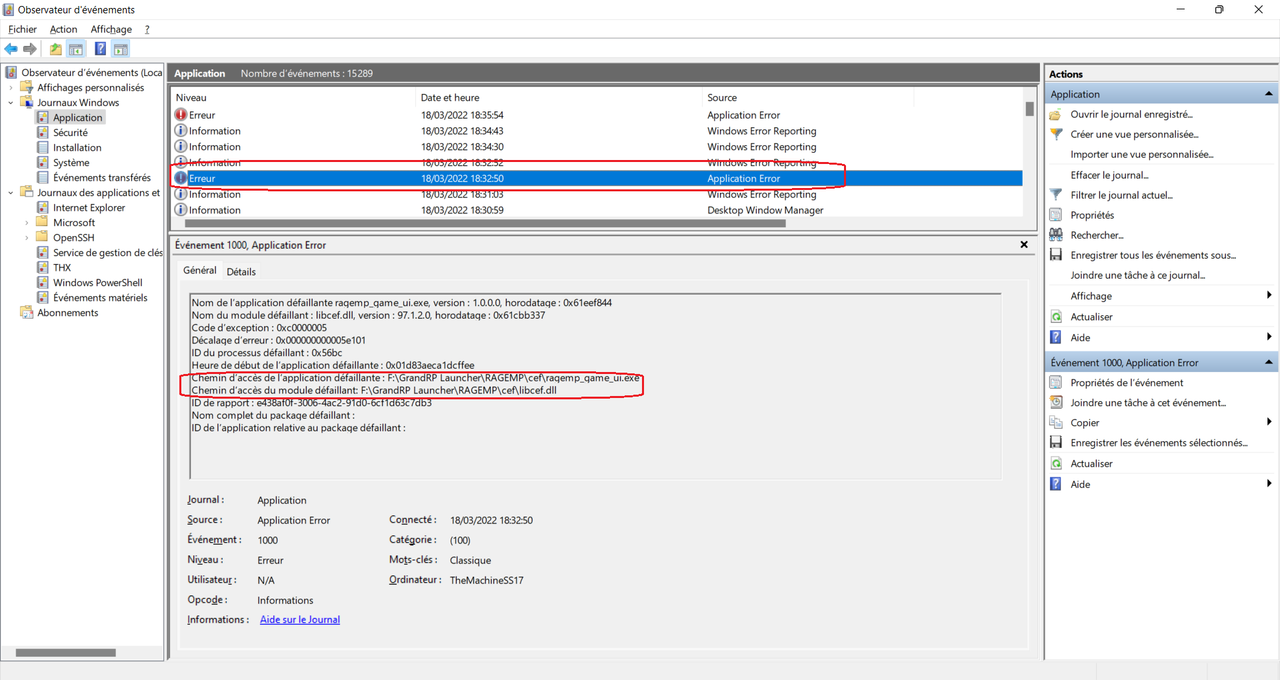Click the event list vertical scrollbar thumb
The image size is (1280, 680).
pos(1029,108)
